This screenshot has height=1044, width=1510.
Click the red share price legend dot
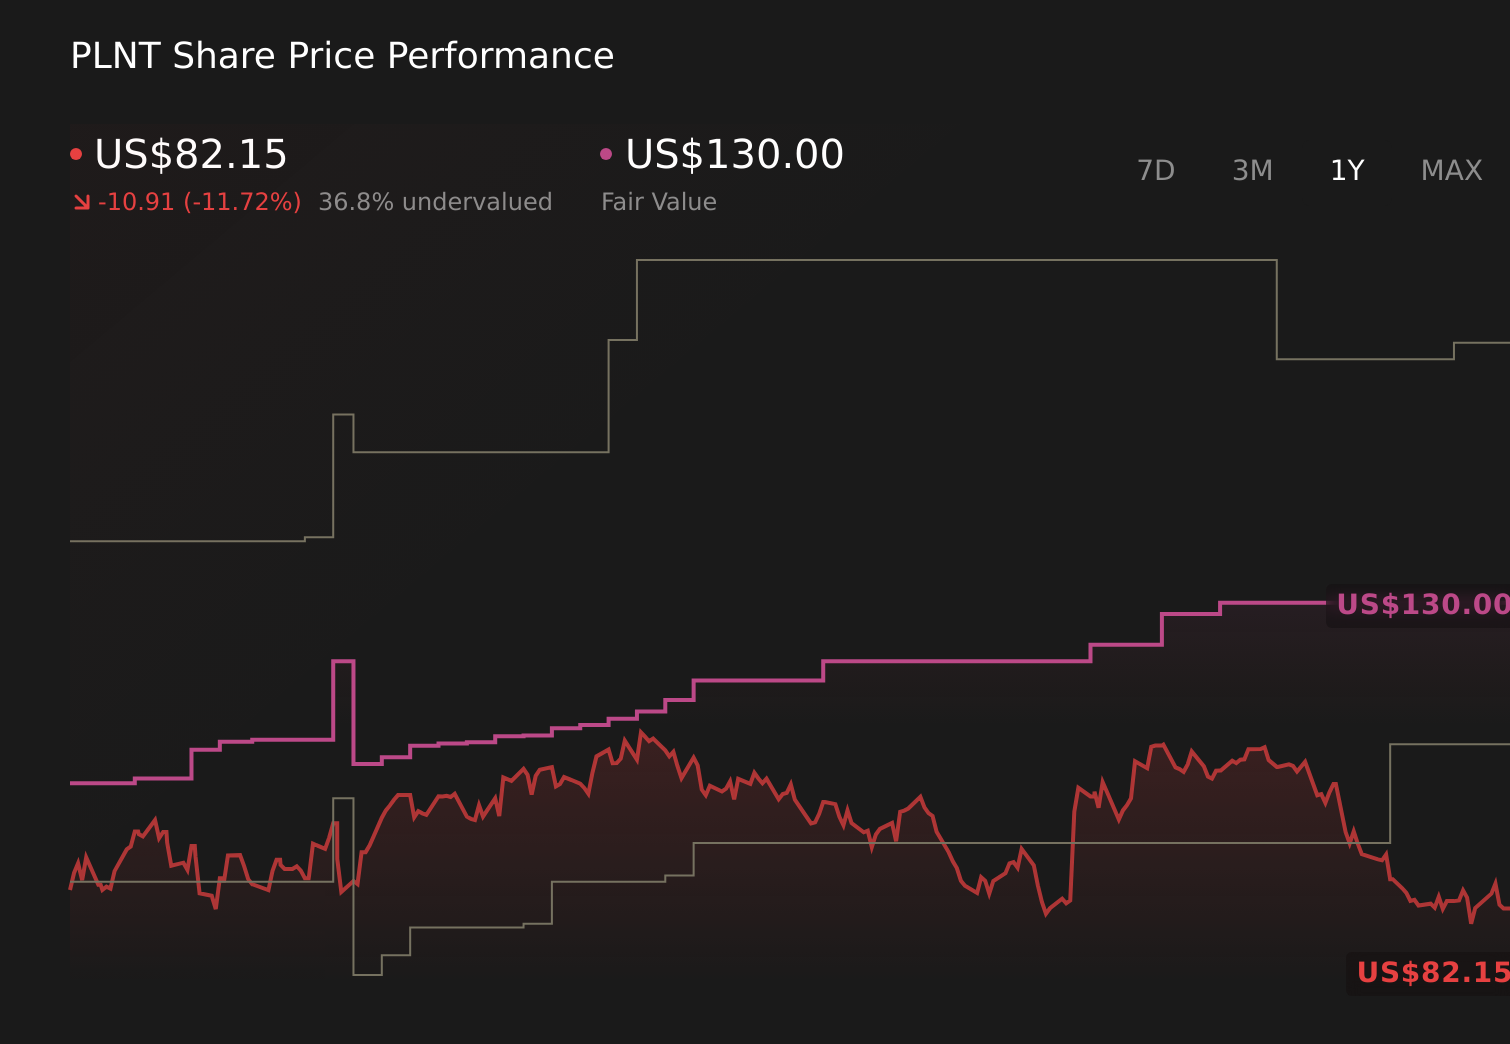(76, 153)
